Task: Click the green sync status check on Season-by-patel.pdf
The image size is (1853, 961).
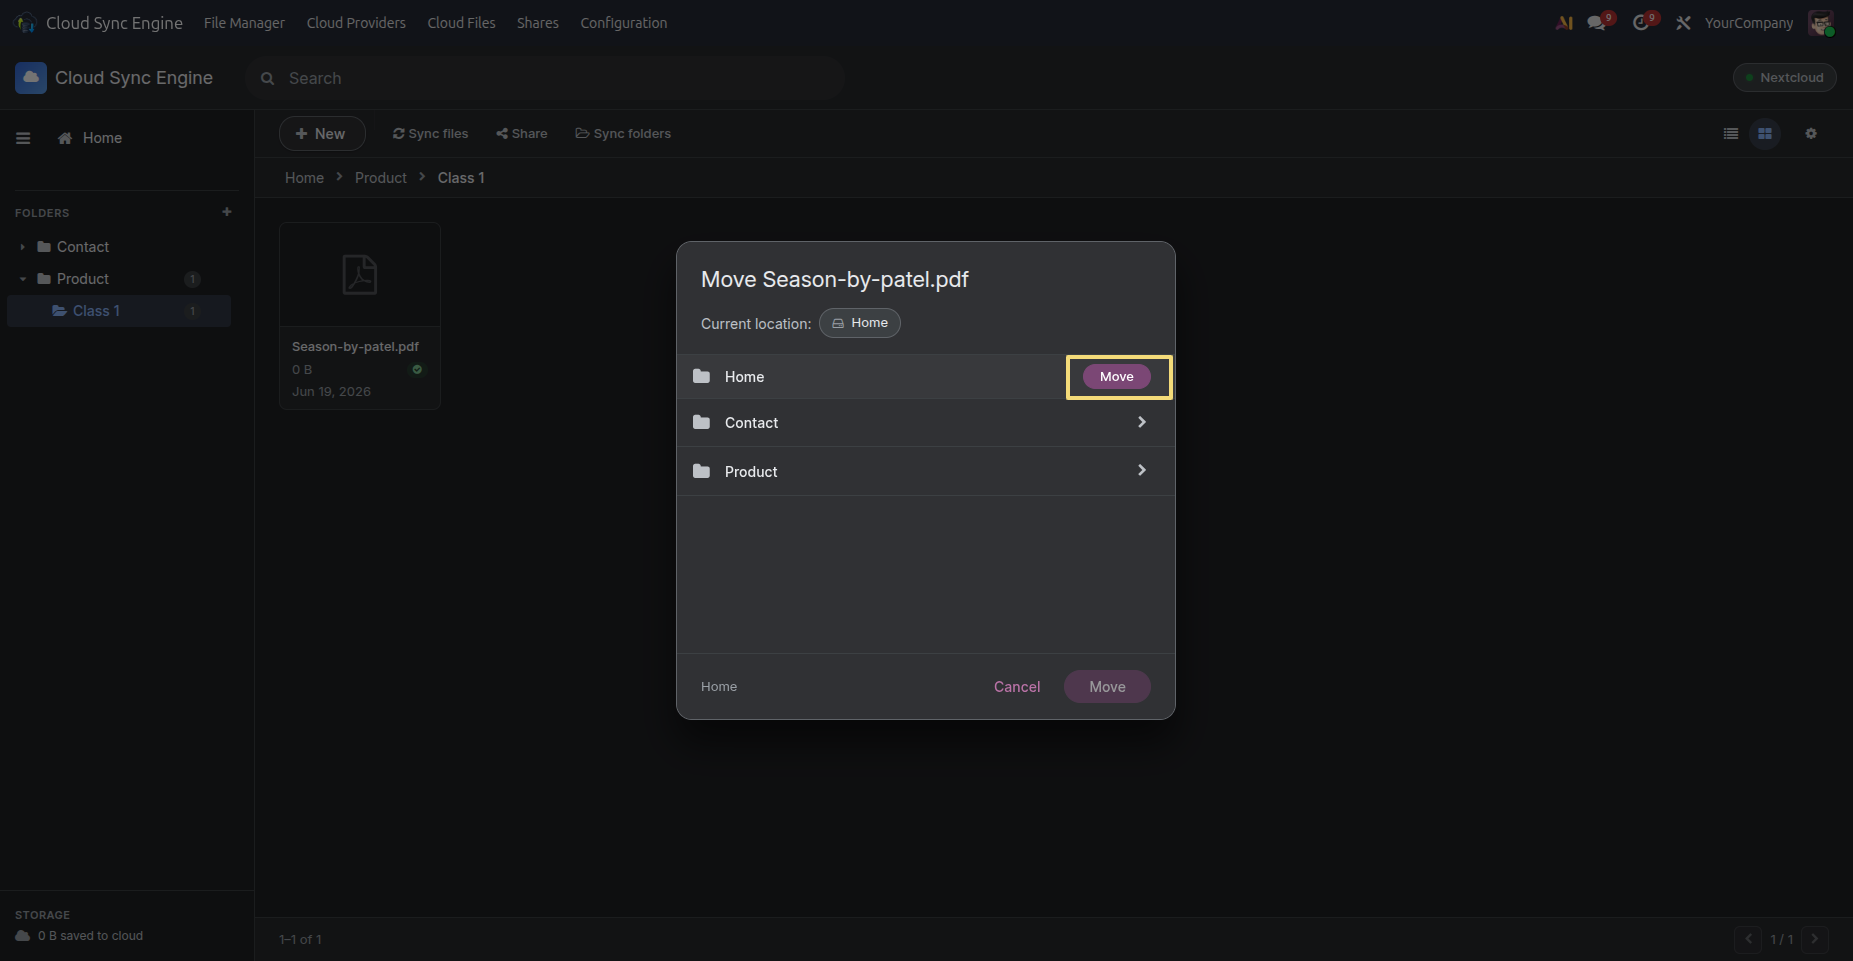Action: pyautogui.click(x=417, y=370)
